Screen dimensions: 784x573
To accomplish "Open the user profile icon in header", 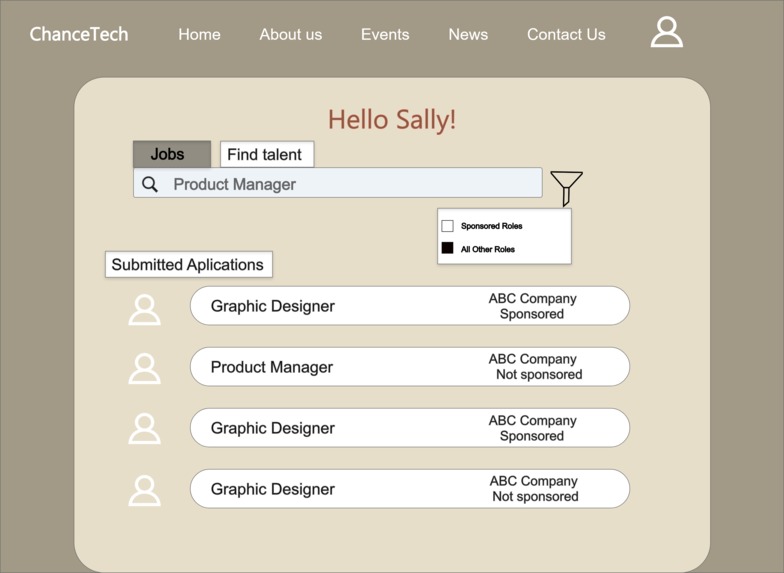I will pos(666,32).
